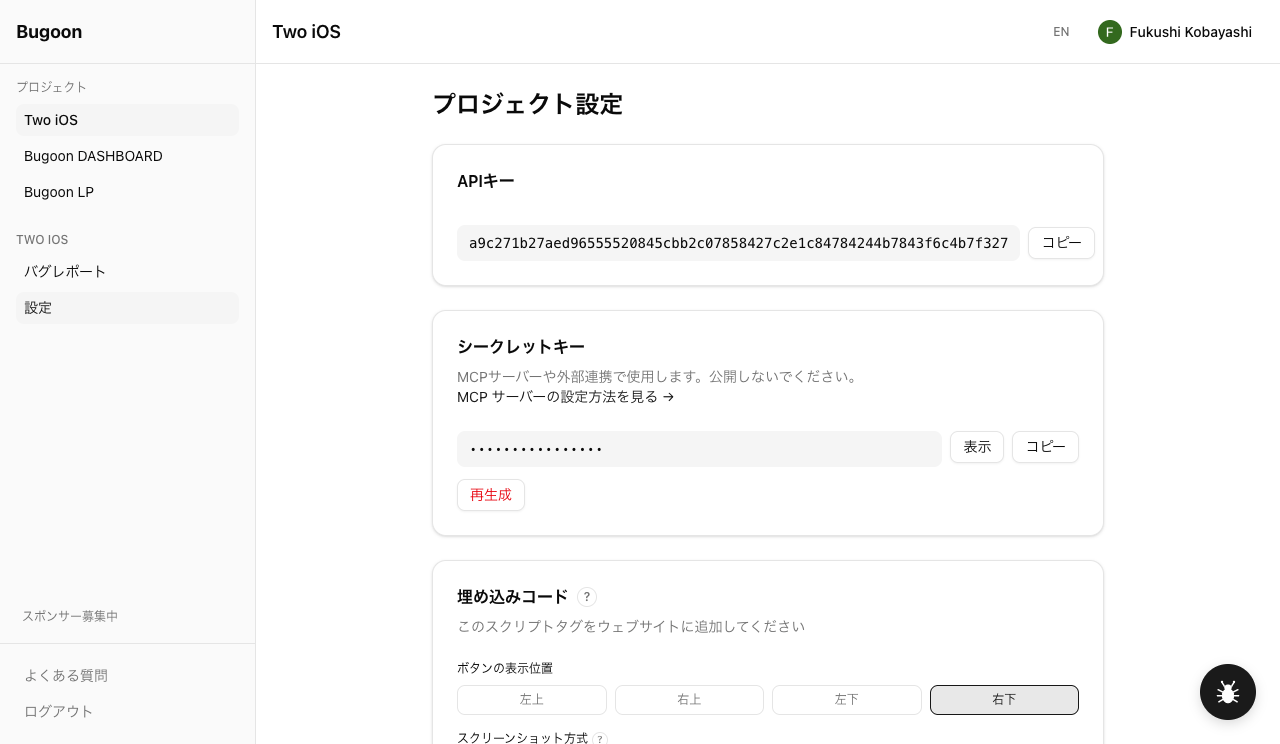
Task: Open MCP サーバーの設定方法を見る link
Action: coord(566,397)
